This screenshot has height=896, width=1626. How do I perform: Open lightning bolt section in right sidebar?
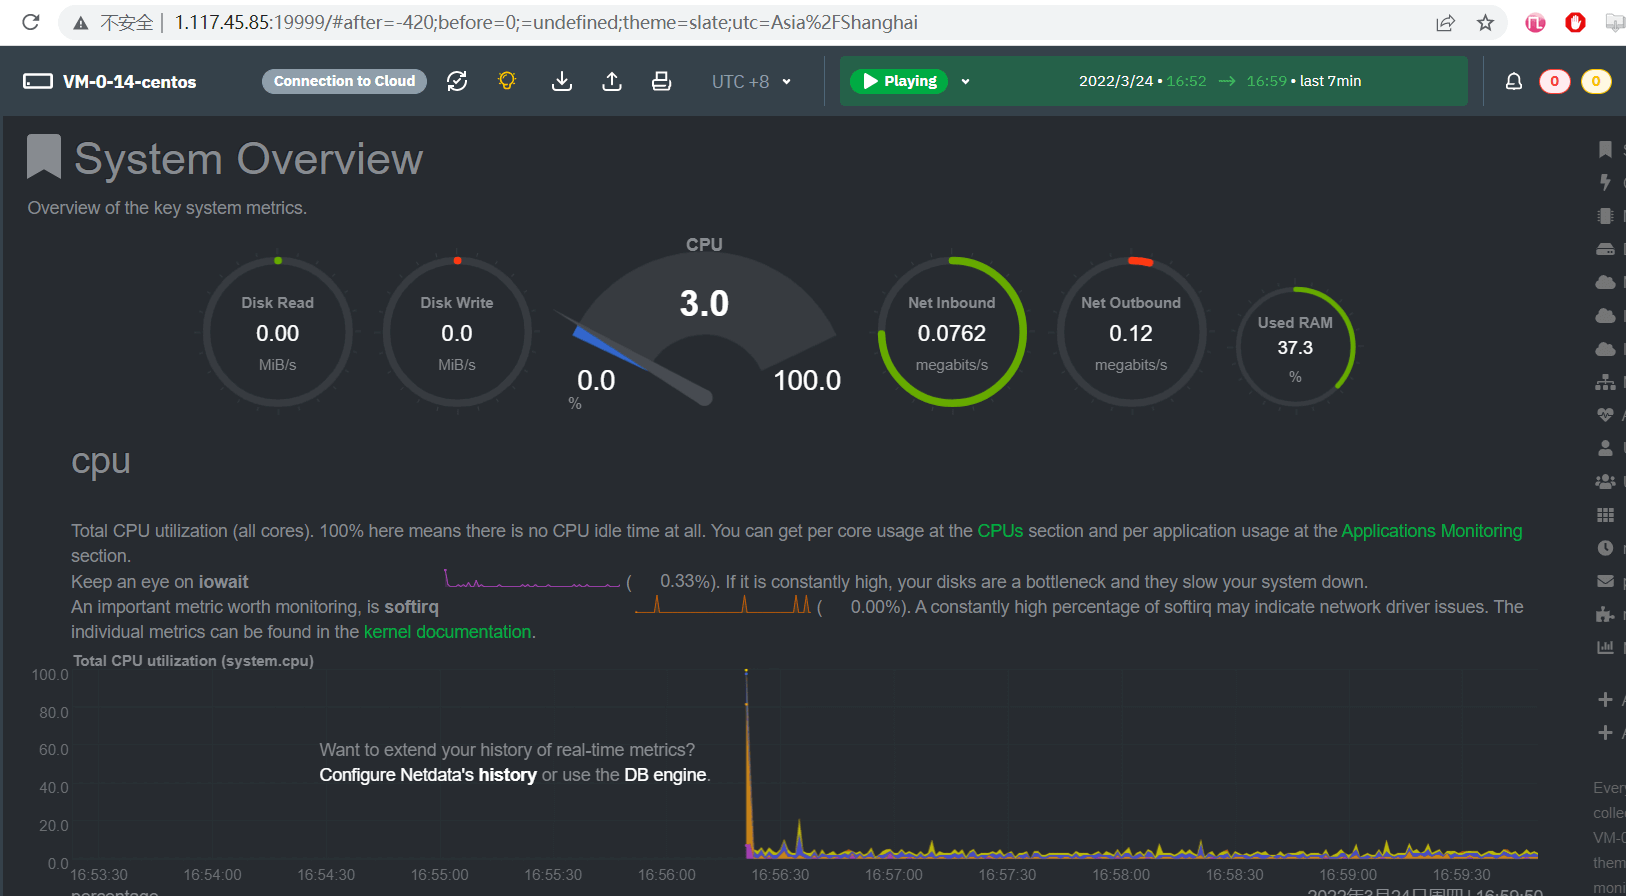point(1605,182)
